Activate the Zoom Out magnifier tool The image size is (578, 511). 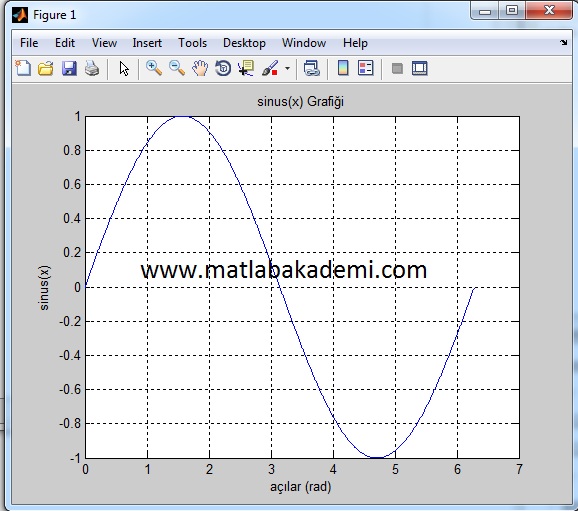[177, 69]
